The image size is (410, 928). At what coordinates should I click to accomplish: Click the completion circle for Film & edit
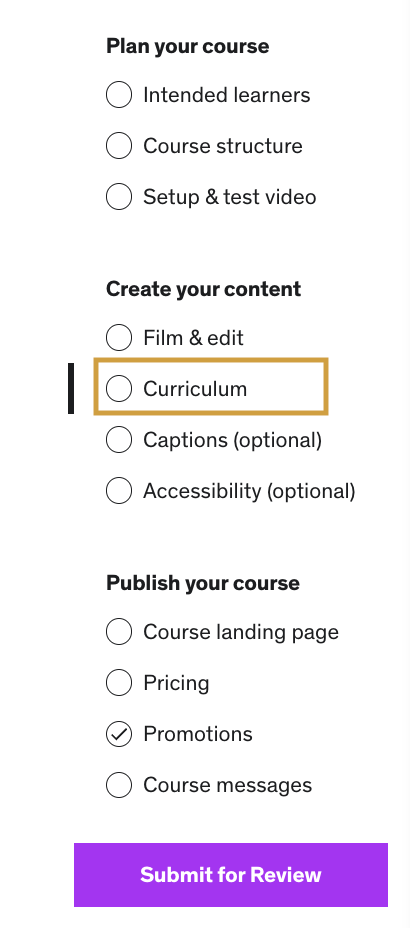point(119,337)
